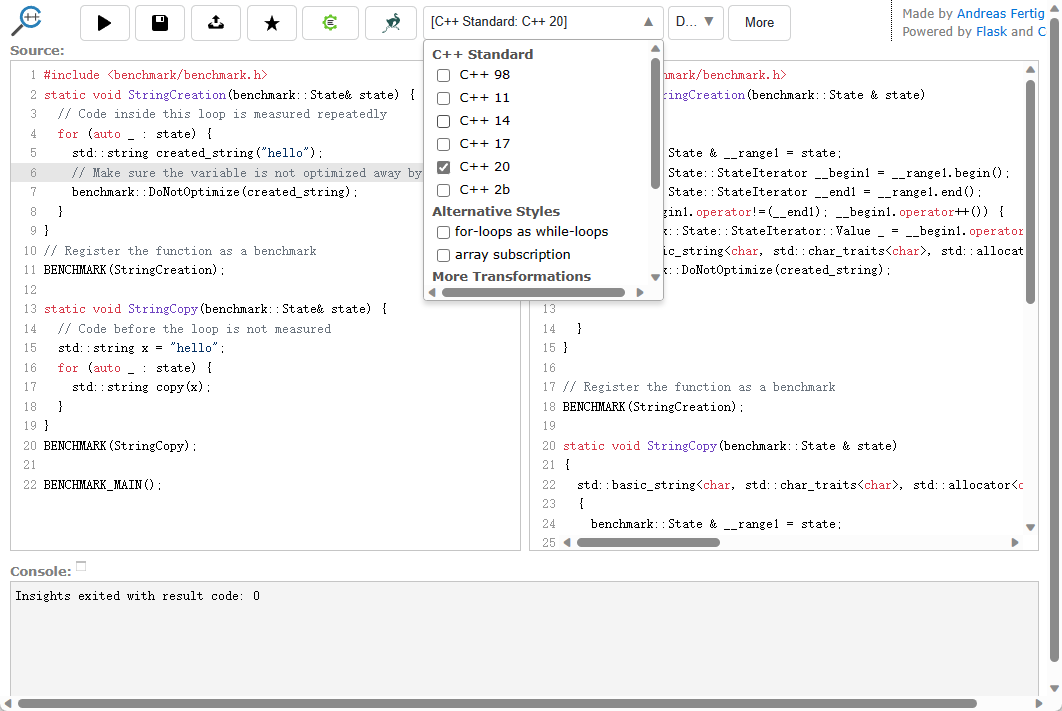Open the D... dropdown in the toolbar
Screen dimensions: 1062x711
coord(695,23)
